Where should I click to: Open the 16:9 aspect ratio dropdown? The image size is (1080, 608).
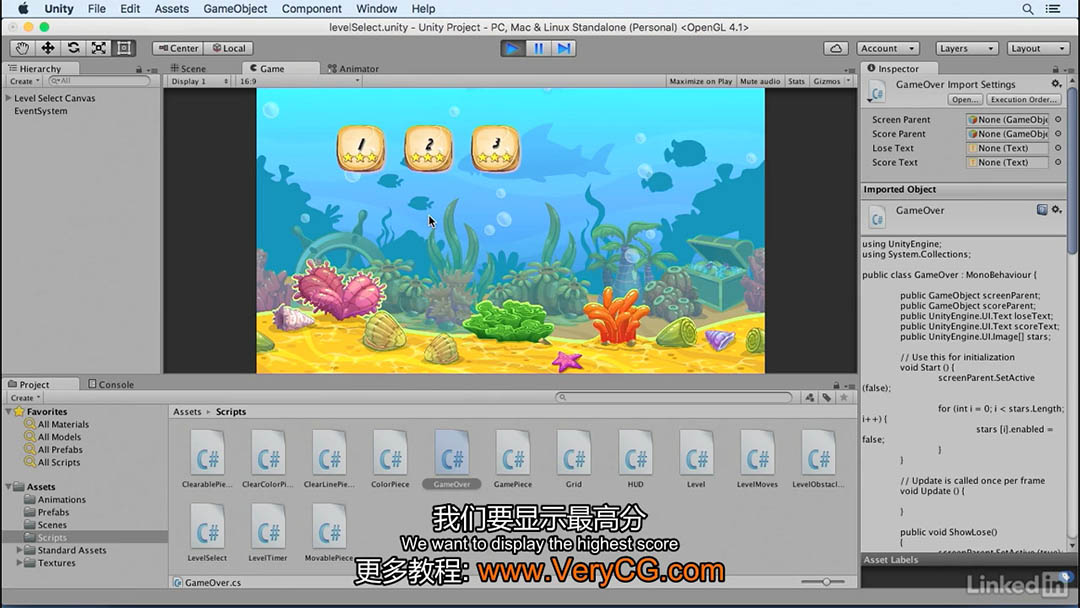coord(300,81)
